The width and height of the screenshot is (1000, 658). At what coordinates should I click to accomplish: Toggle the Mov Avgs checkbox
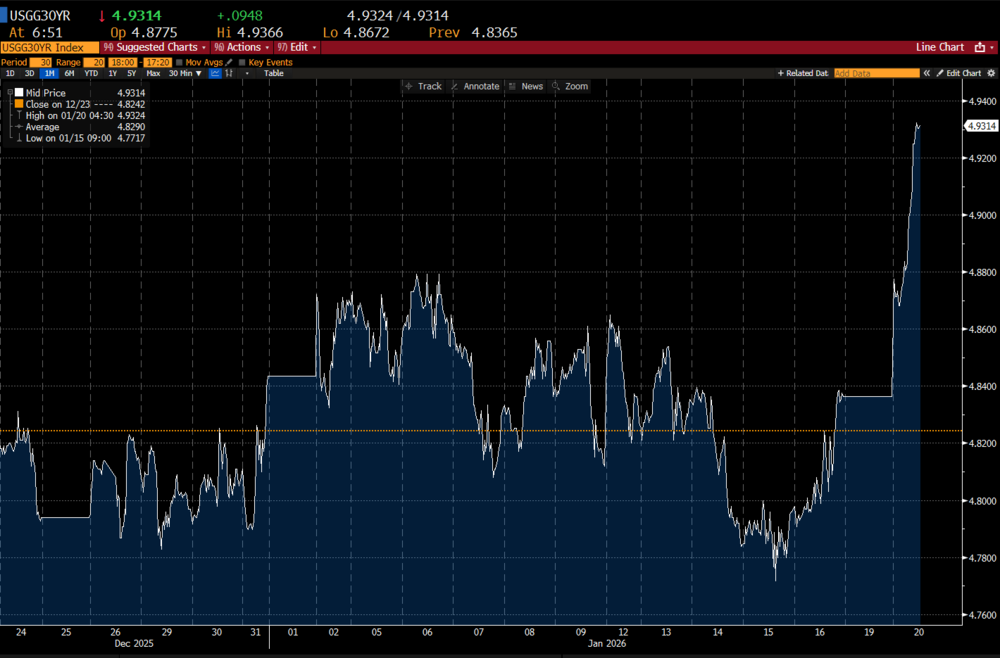(x=180, y=61)
